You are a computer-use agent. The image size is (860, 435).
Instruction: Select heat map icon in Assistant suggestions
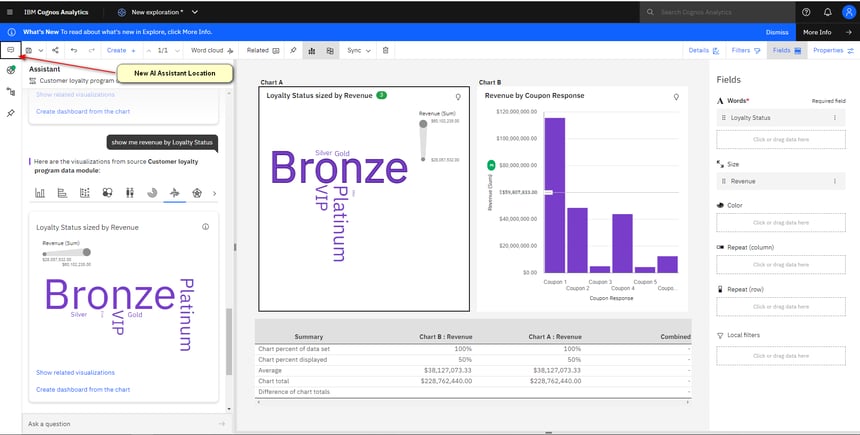pos(84,193)
